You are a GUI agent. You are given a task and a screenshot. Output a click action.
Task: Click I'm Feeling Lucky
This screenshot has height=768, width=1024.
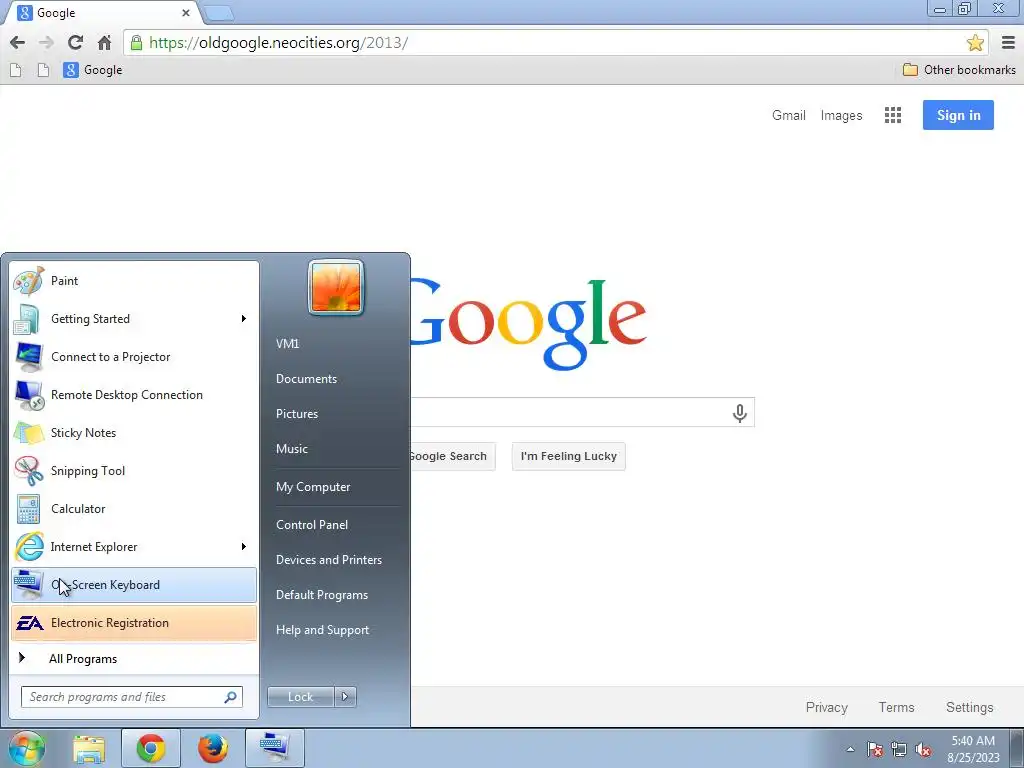569,456
